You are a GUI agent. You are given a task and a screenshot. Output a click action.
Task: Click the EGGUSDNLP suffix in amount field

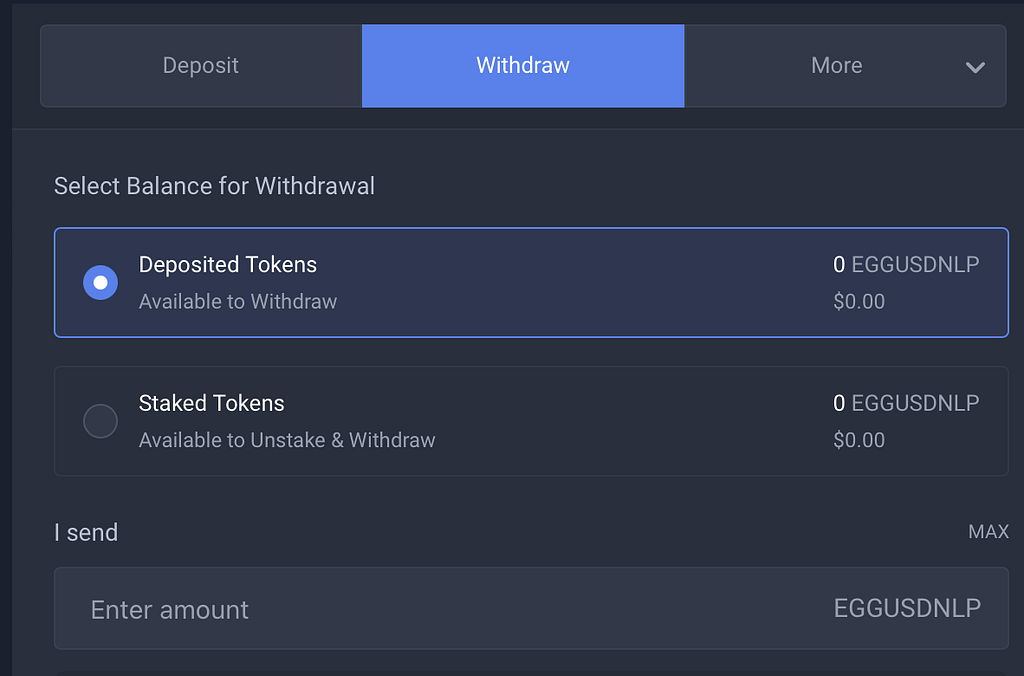tap(907, 608)
